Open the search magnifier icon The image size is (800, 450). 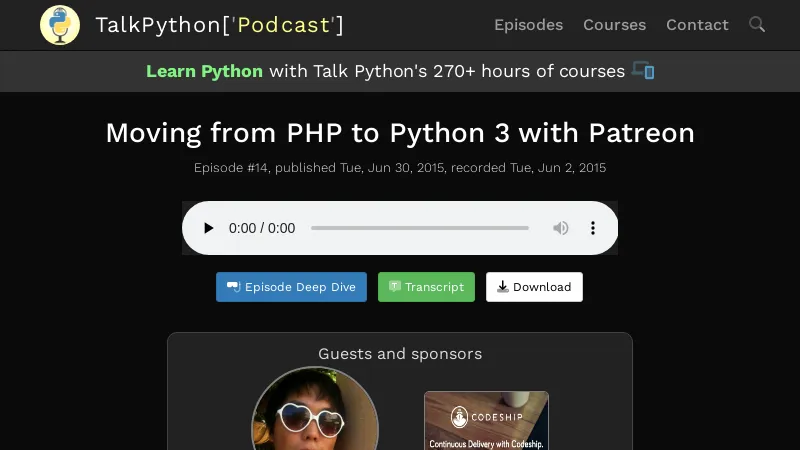757,25
